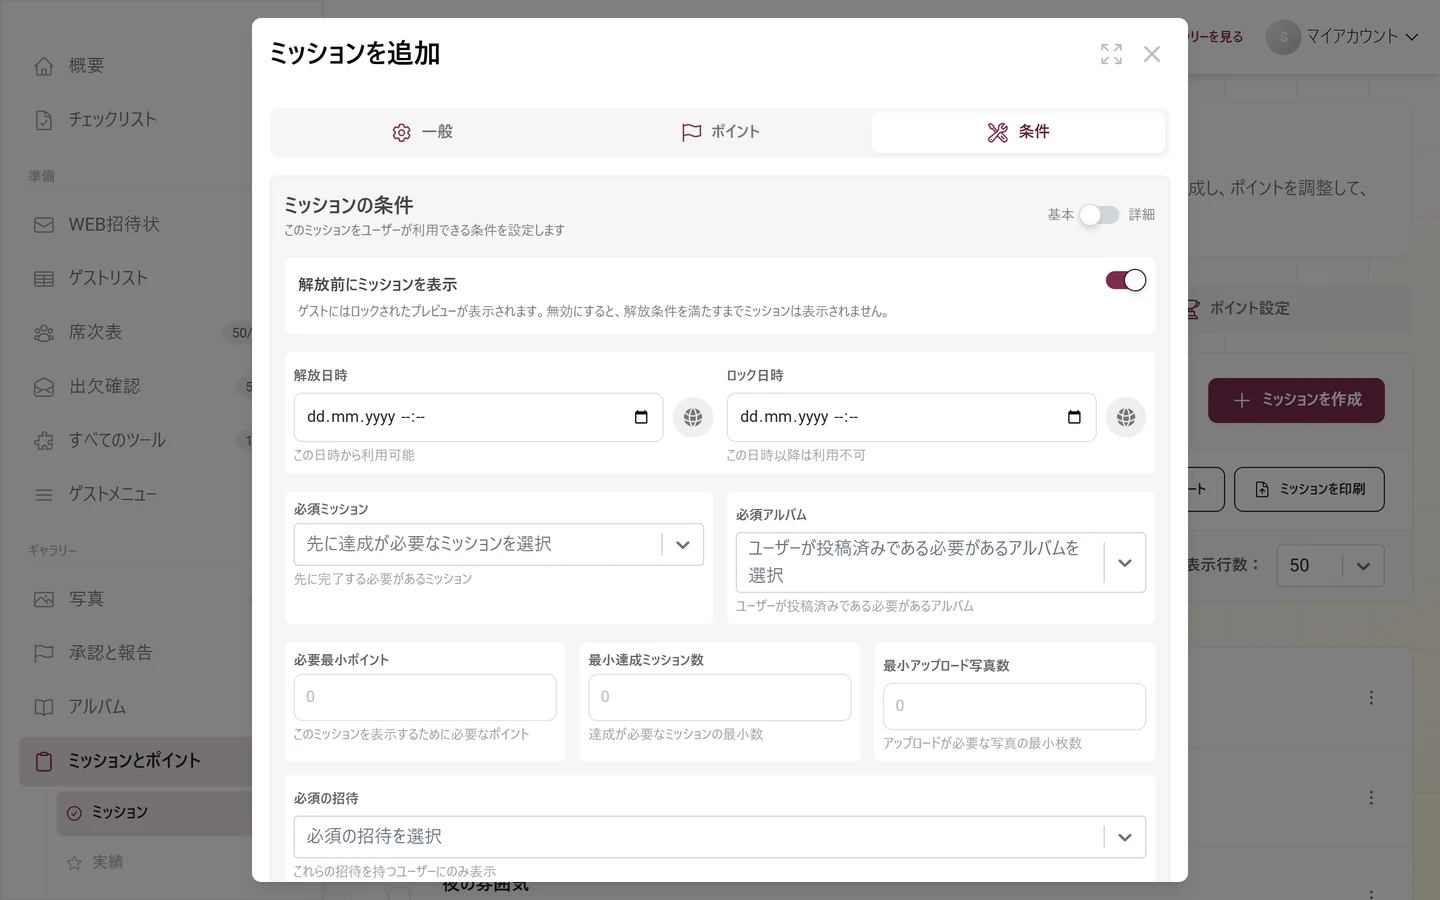
Task: Click the picture icon for 写真
Action: (x=44, y=599)
